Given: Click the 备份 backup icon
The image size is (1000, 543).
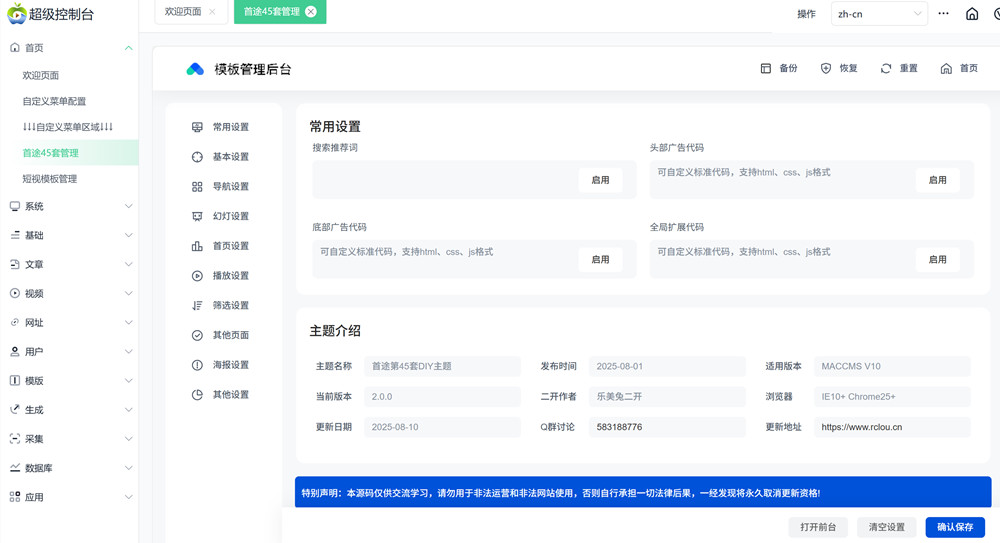Looking at the screenshot, I should (x=766, y=69).
